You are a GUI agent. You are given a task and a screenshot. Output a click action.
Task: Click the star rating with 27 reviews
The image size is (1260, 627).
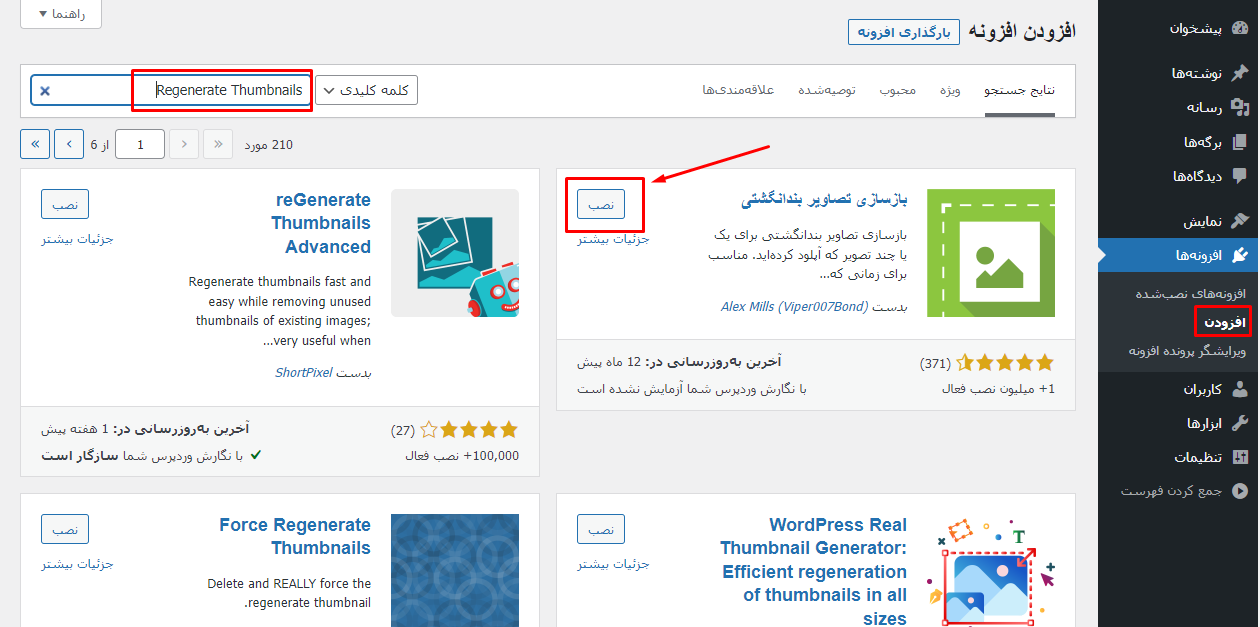click(469, 430)
